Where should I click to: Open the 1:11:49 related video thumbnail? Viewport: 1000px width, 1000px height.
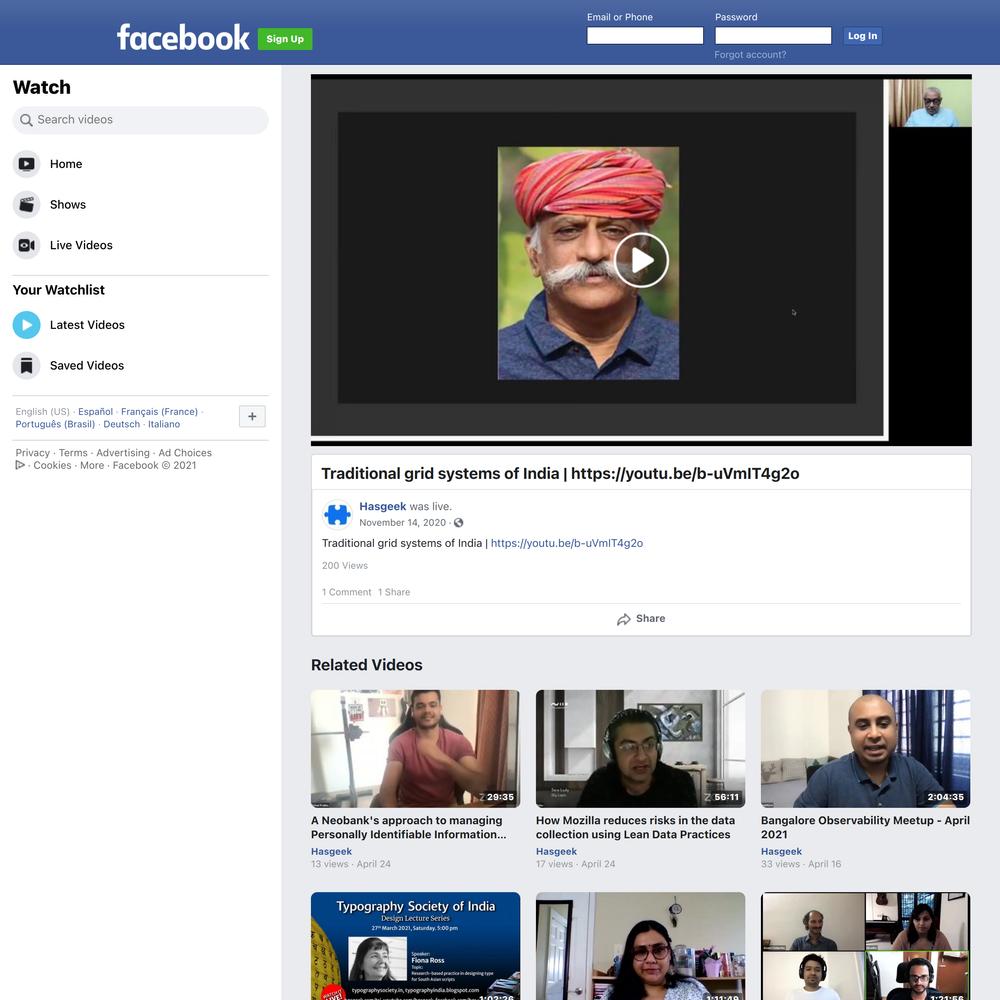[640, 946]
